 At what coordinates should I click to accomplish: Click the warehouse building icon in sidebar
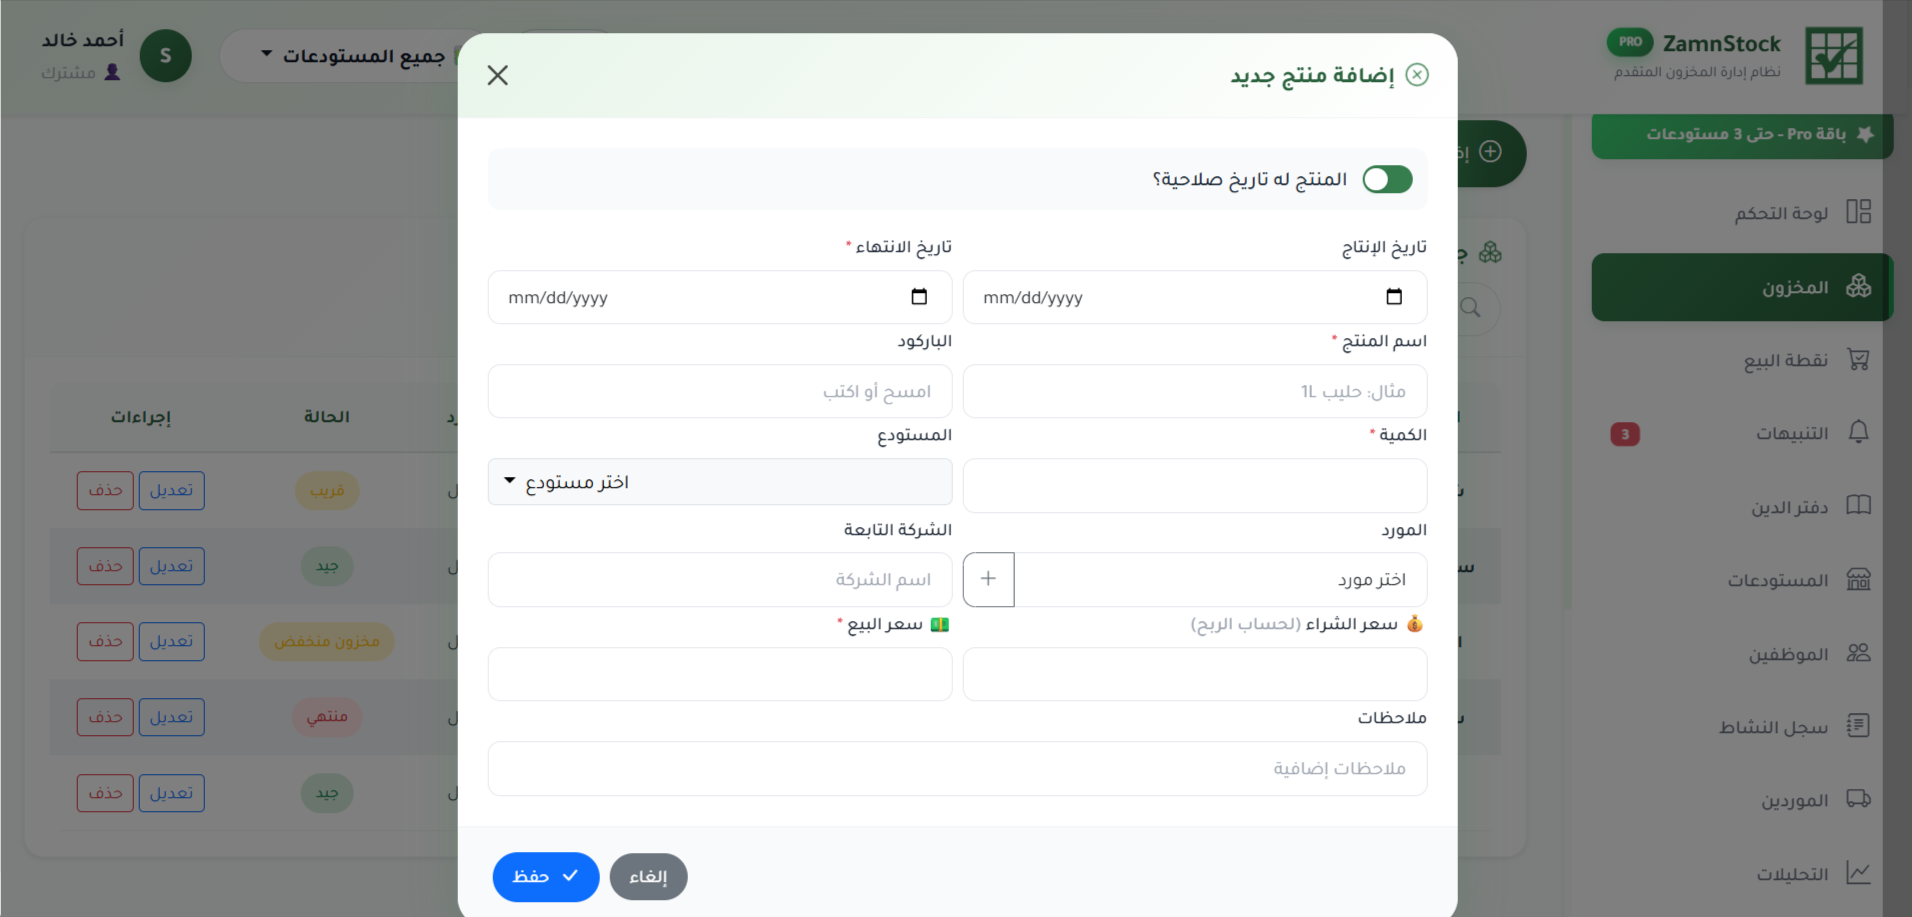(1858, 579)
